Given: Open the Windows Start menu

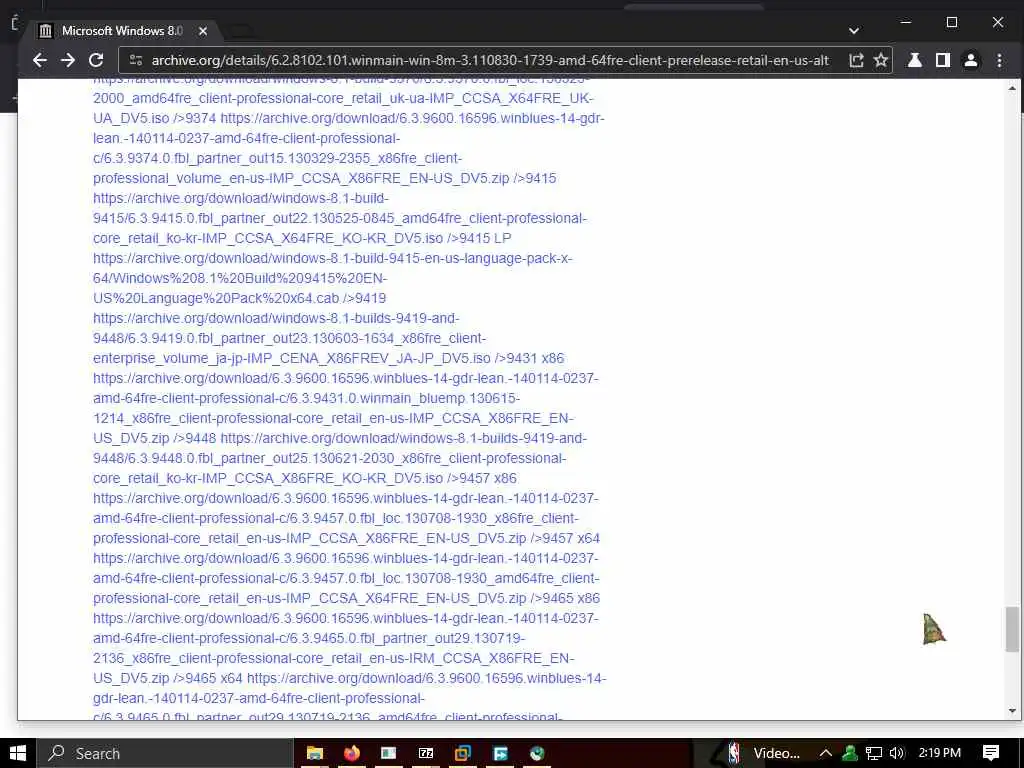Looking at the screenshot, I should pos(18,753).
